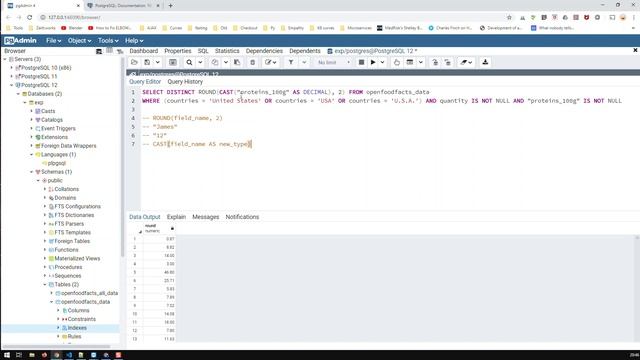The height and width of the screenshot is (360, 640).
Task: Switch to the Properties tab
Action: pos(178,51)
